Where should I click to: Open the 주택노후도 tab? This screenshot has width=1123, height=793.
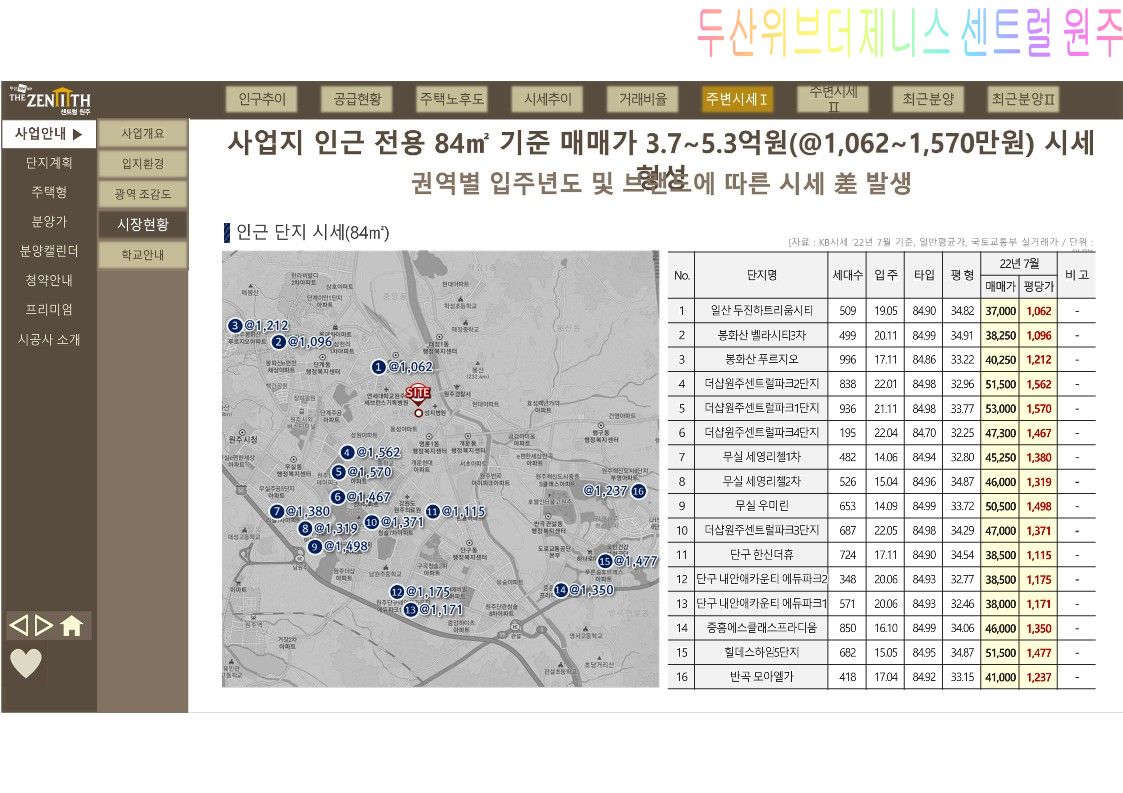[x=452, y=99]
